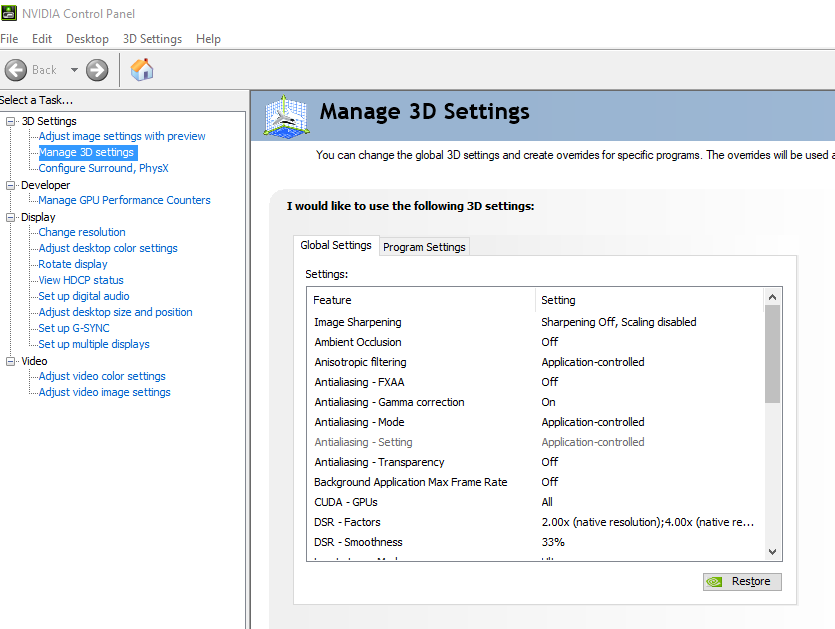The height and width of the screenshot is (629, 835).
Task: Open Adjust image settings with preview
Action: [x=122, y=136]
